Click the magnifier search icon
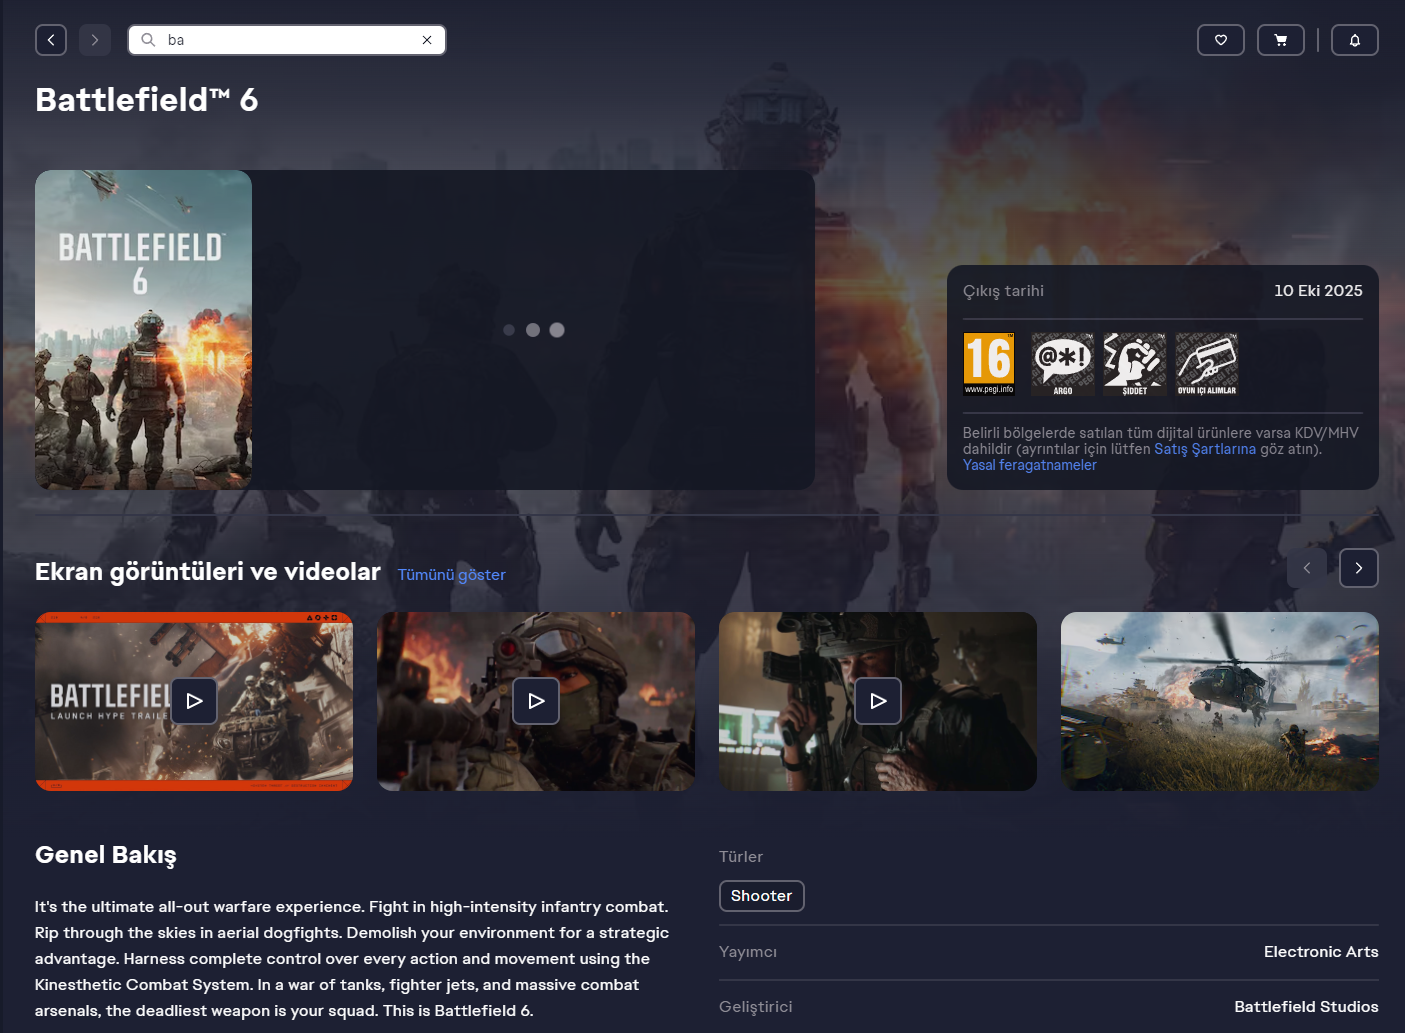Screen dimensions: 1405x1033 pyautogui.click(x=148, y=40)
